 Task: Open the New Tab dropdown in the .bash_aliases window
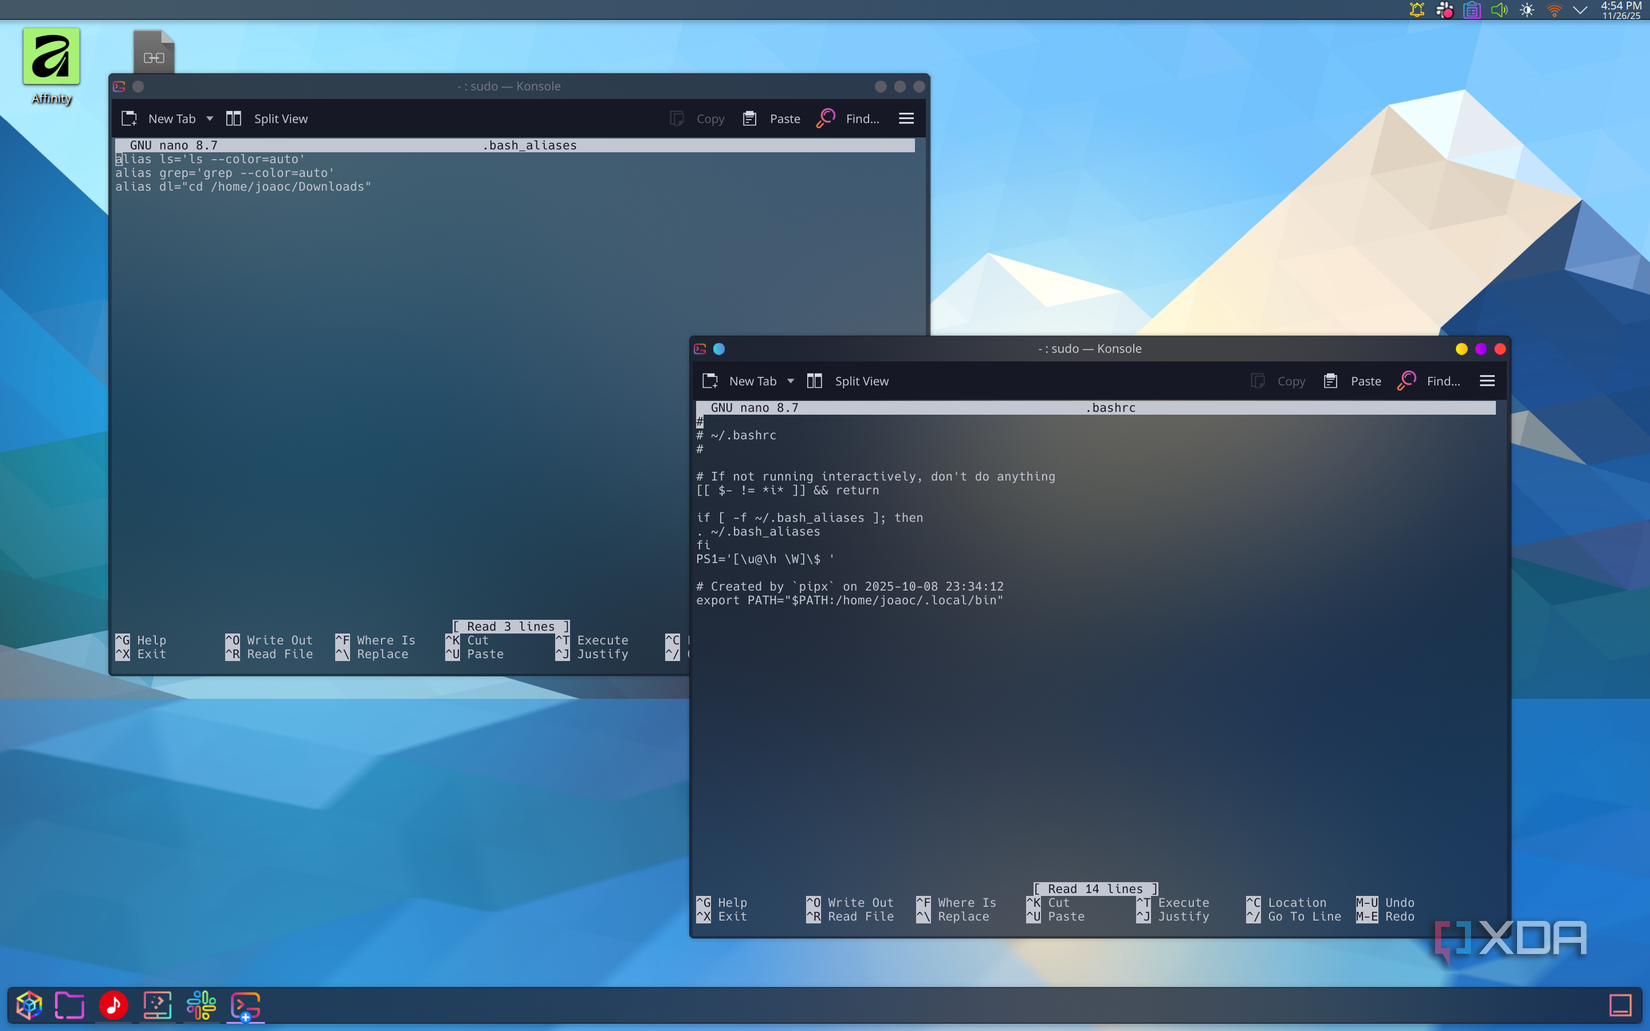point(210,118)
